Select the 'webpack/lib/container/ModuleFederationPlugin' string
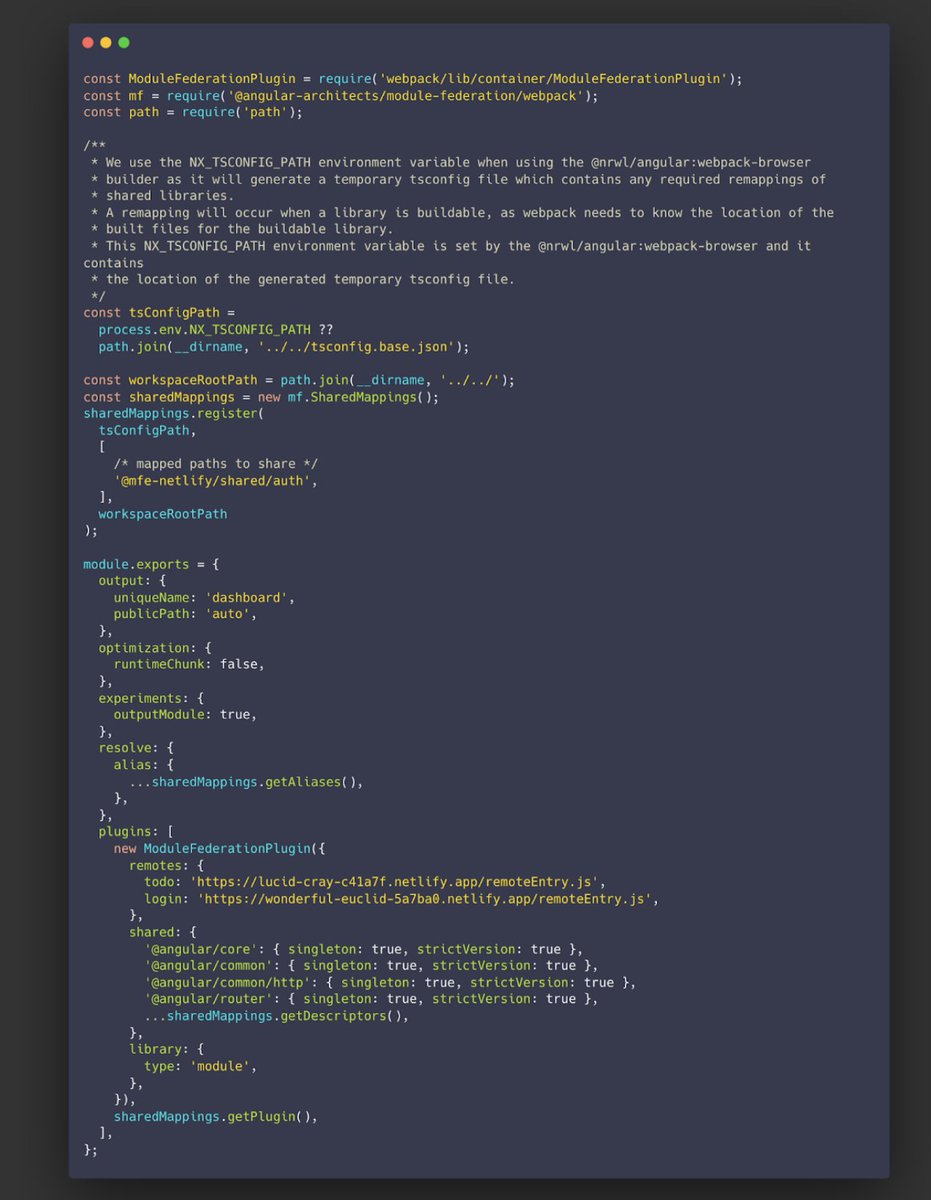The image size is (931, 1200). coord(552,79)
